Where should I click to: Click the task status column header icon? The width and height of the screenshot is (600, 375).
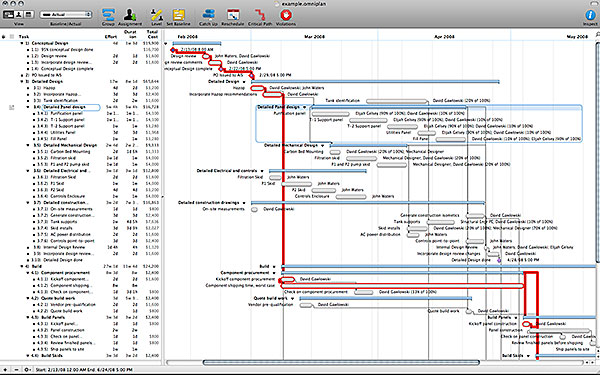[3, 37]
